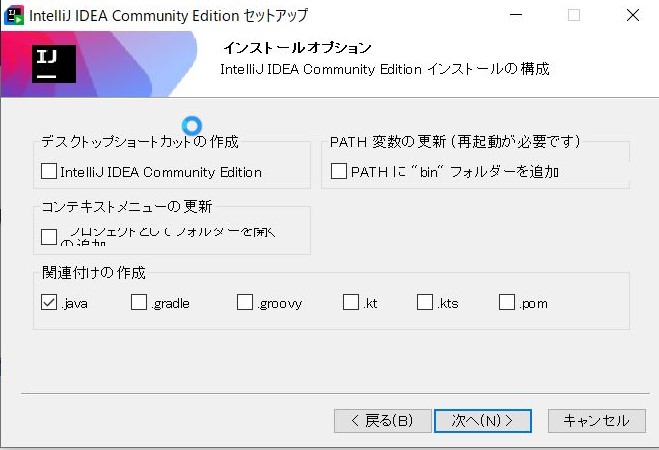Enable the .gradle file association
This screenshot has height=450, width=659.
pyautogui.click(x=139, y=302)
